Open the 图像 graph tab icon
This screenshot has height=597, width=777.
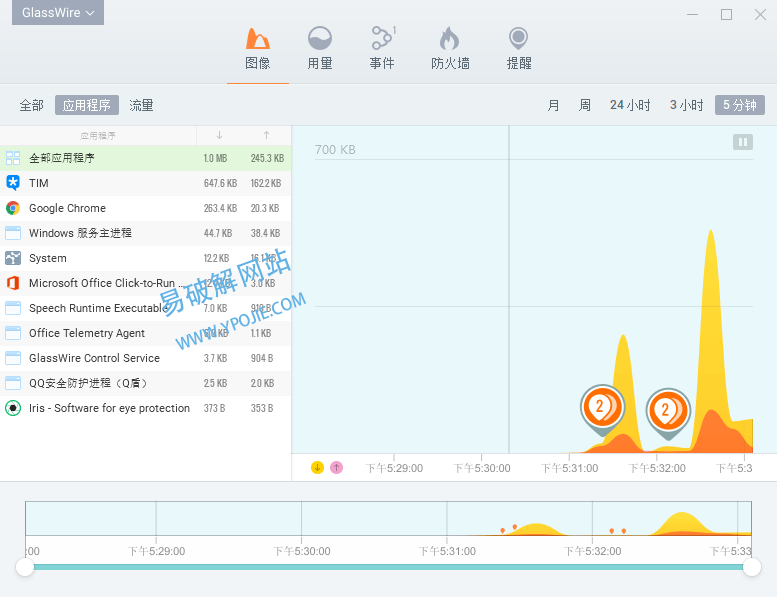(x=258, y=39)
